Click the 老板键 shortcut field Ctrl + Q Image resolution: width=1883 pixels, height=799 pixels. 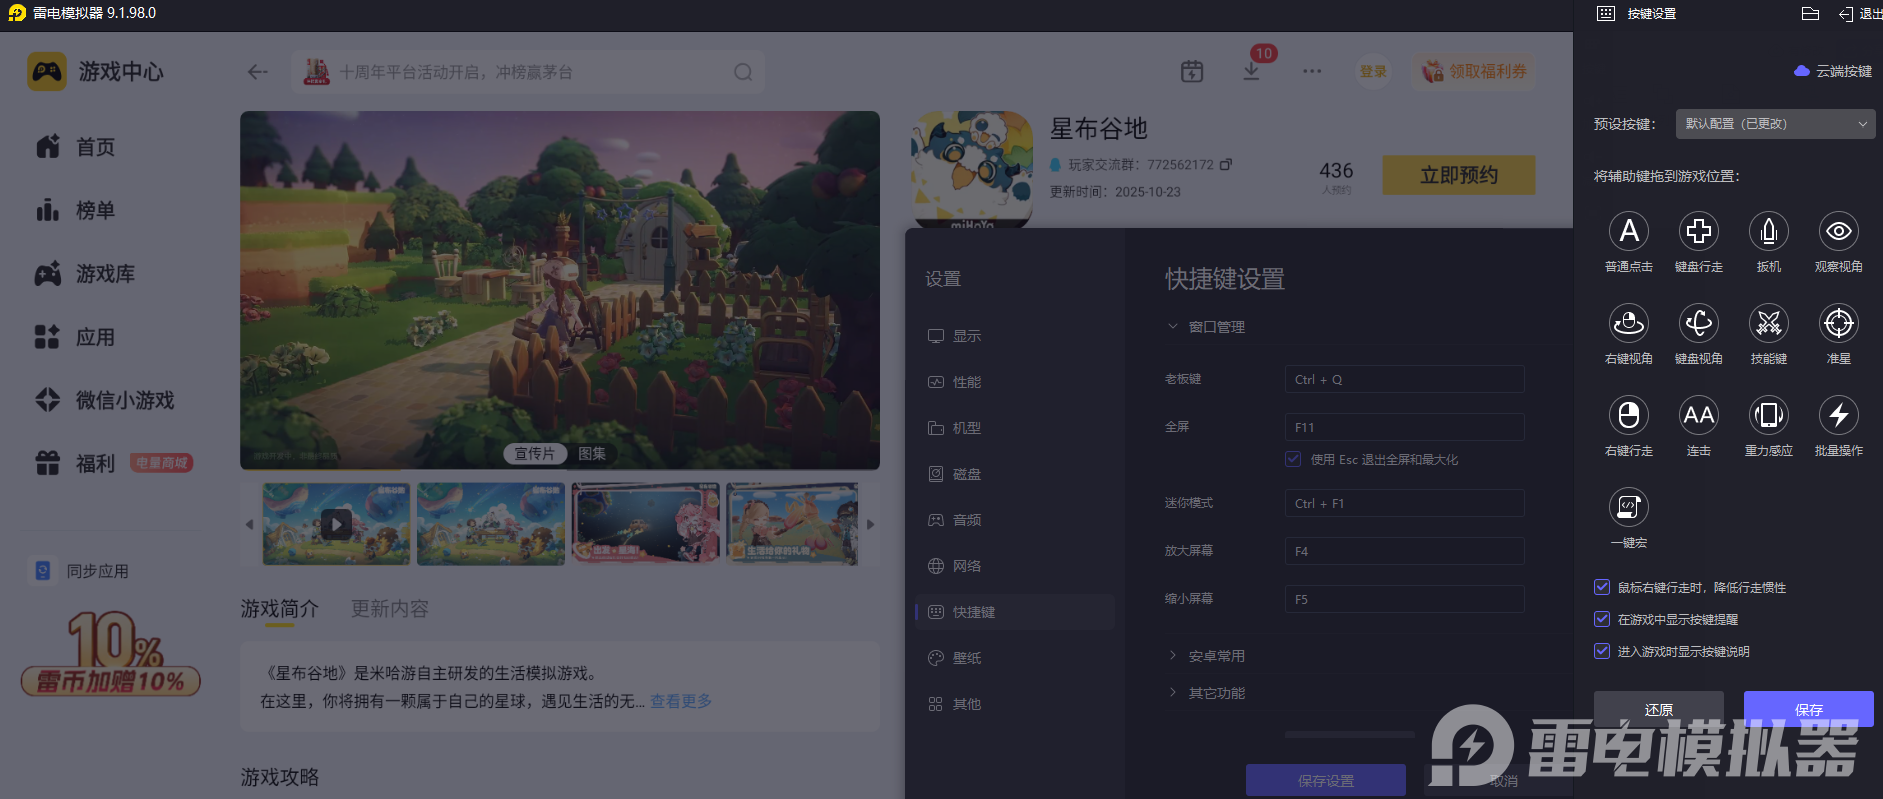click(1404, 379)
